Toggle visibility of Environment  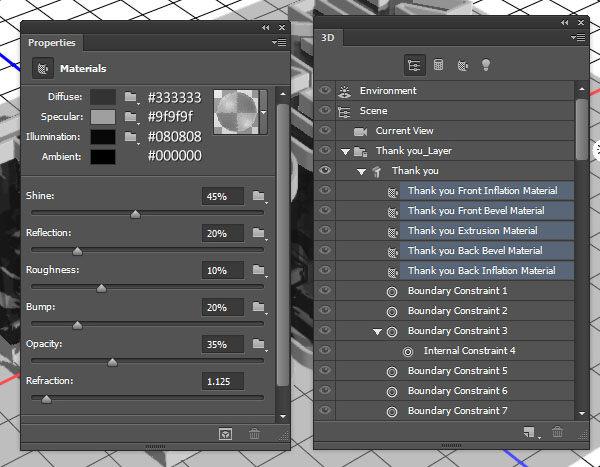(325, 90)
